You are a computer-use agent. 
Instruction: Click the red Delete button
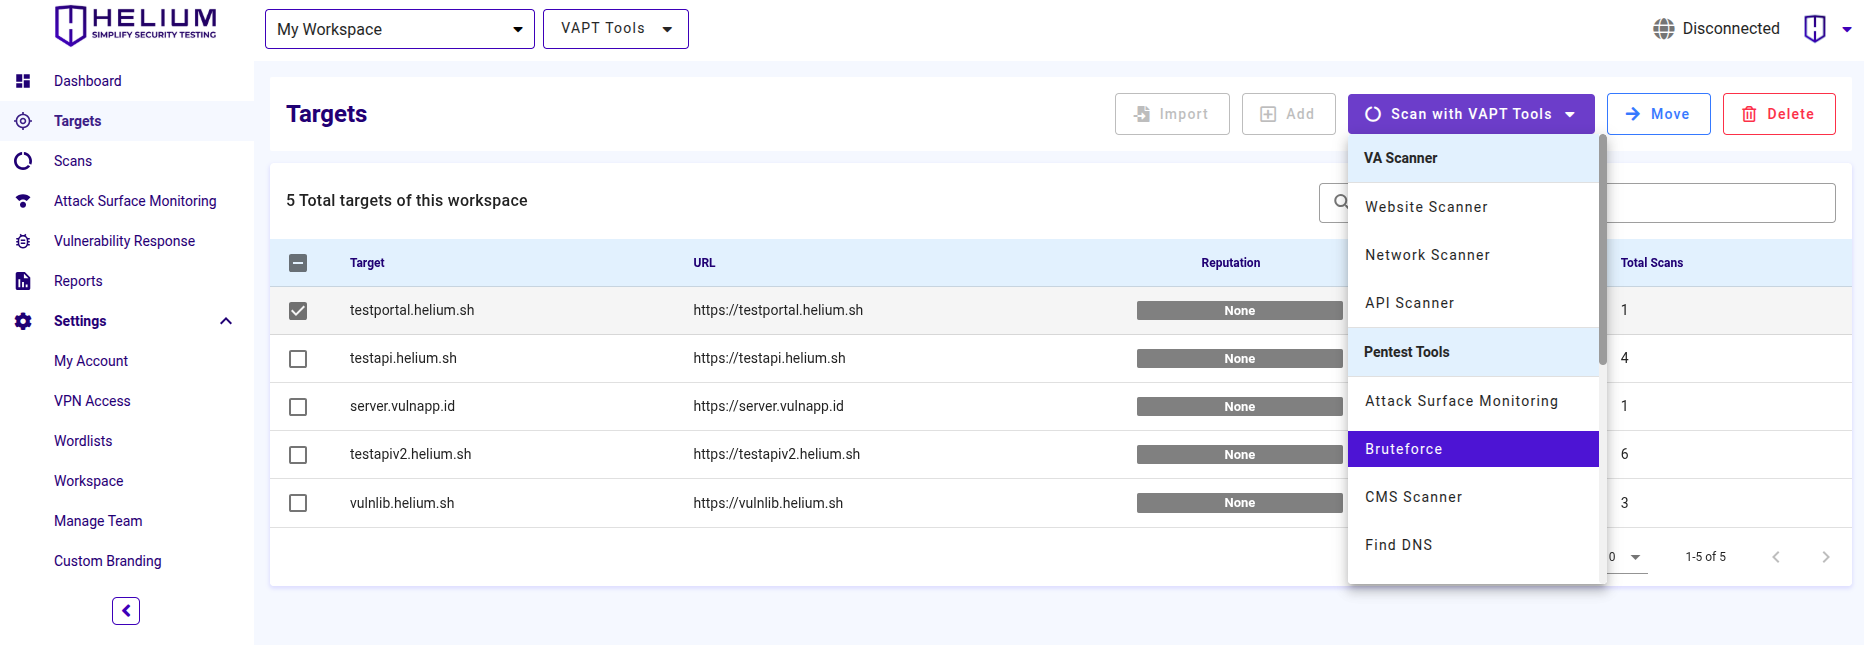pos(1778,114)
